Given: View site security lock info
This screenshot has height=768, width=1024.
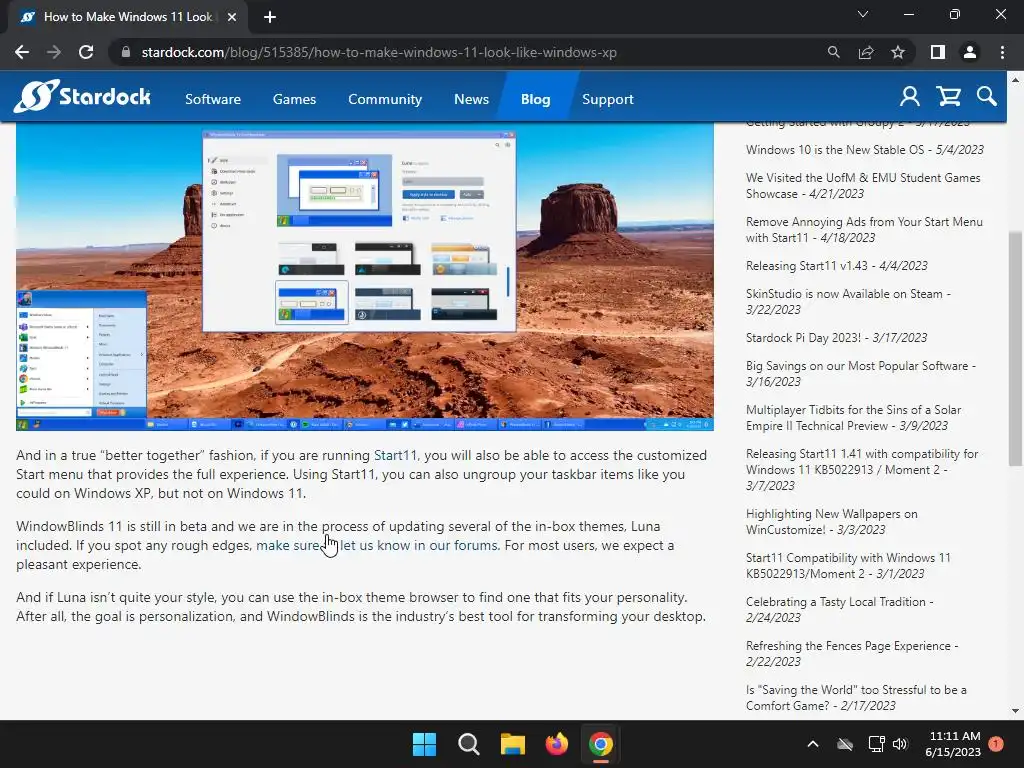Looking at the screenshot, I should (126, 52).
